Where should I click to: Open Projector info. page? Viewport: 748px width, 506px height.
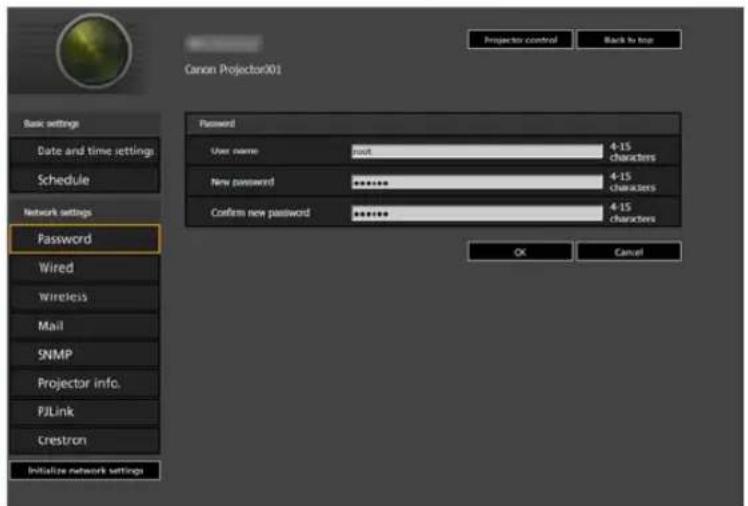(x=84, y=383)
